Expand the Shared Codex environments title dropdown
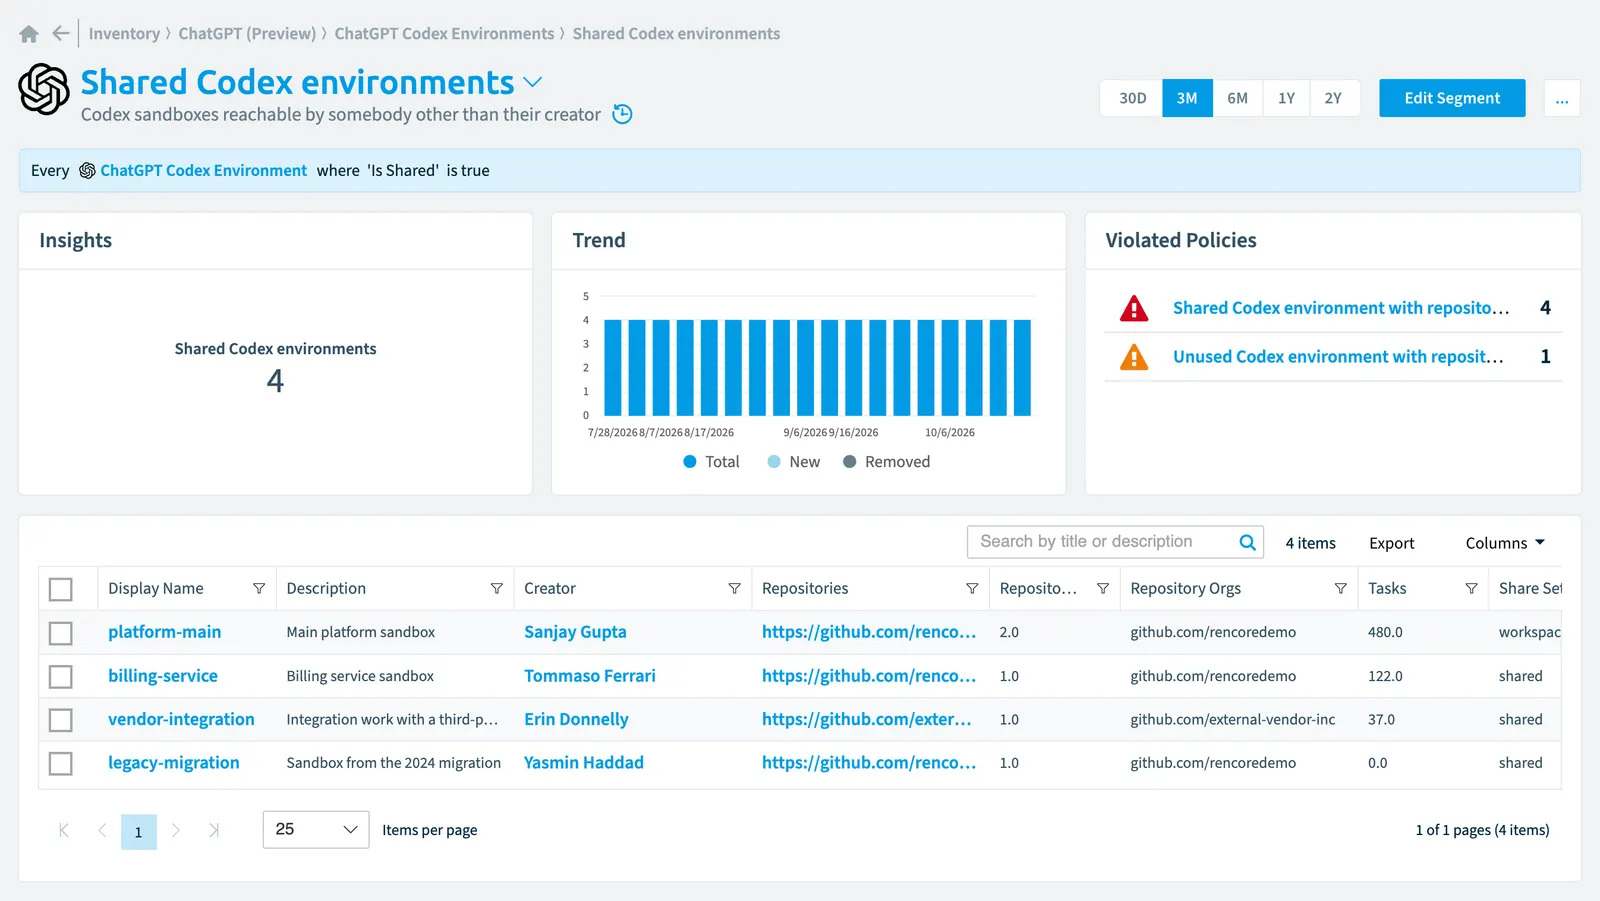The image size is (1600, 901). point(533,82)
